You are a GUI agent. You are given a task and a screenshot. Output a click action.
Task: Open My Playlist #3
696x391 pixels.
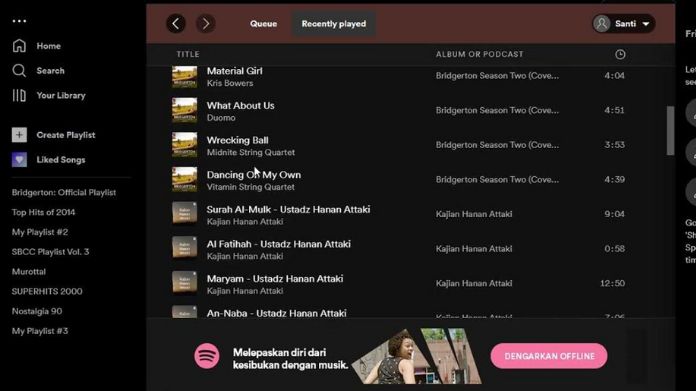tap(40, 331)
